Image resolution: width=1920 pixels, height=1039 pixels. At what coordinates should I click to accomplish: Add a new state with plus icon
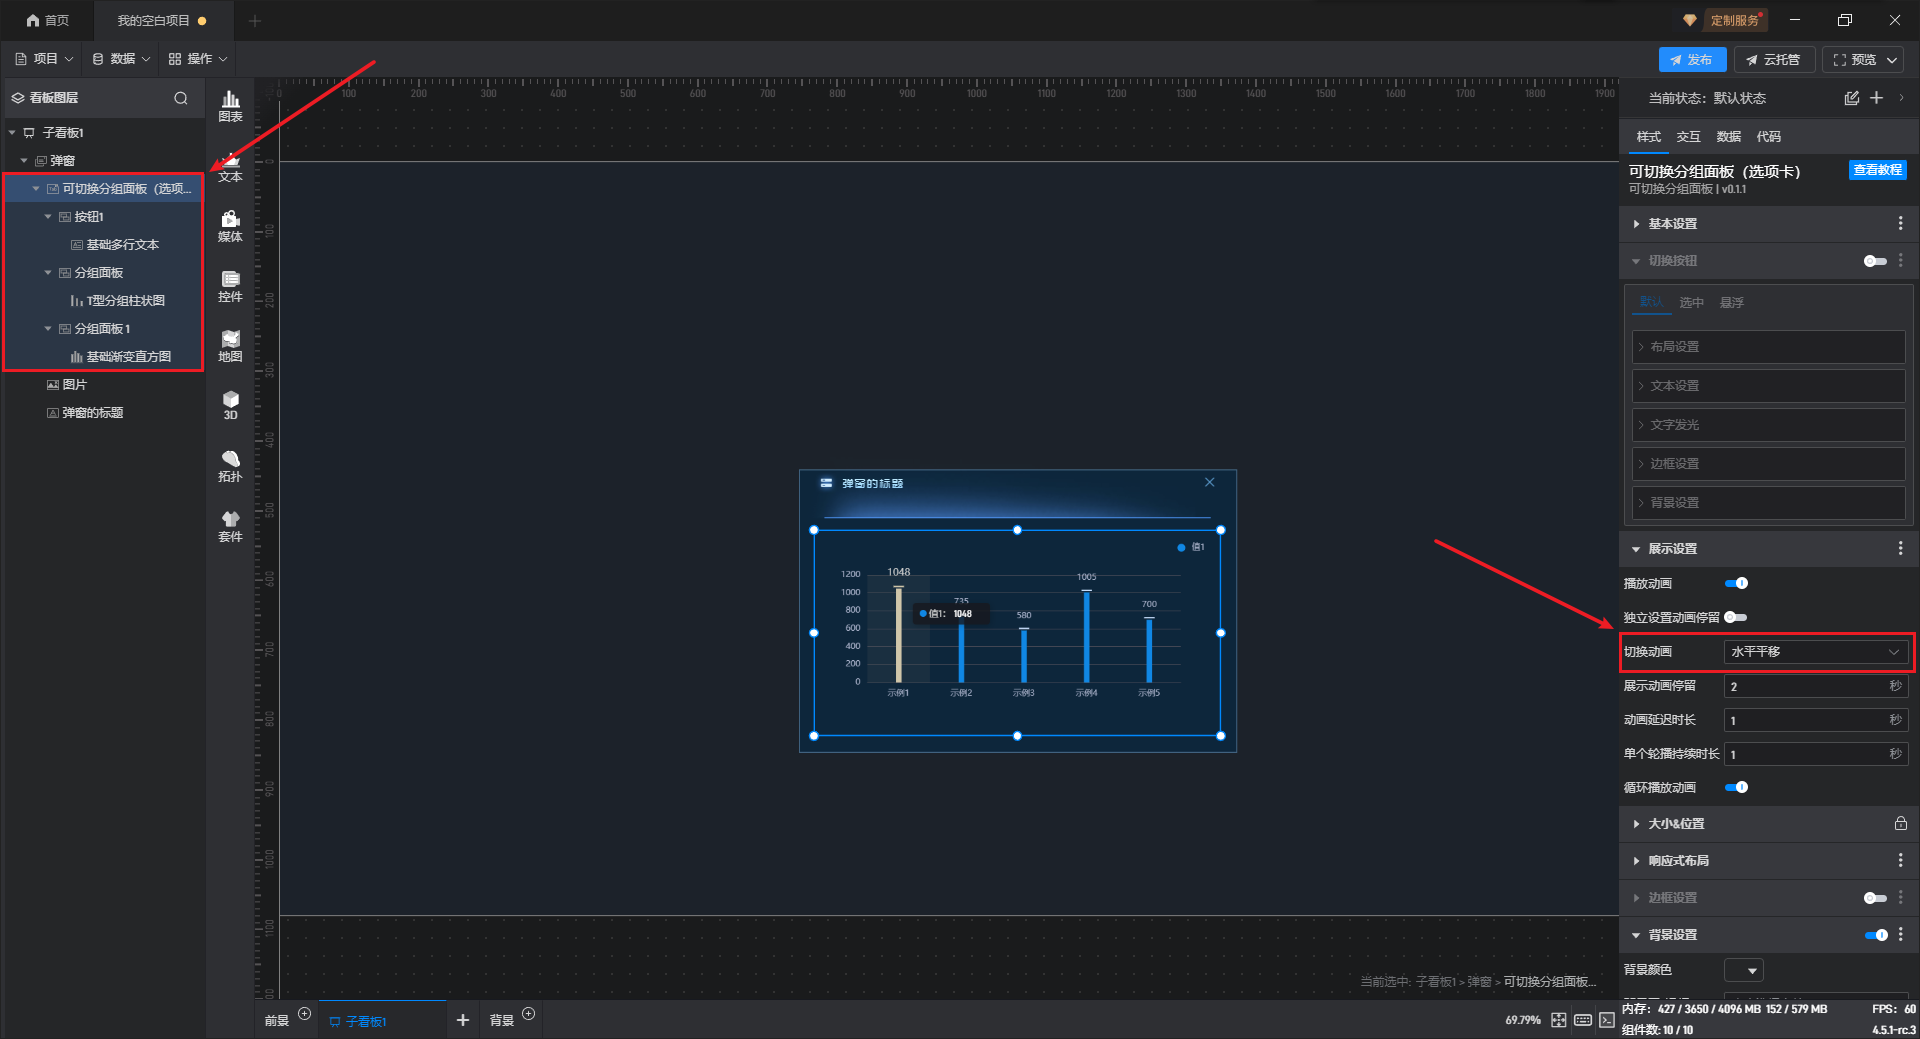click(x=1877, y=98)
